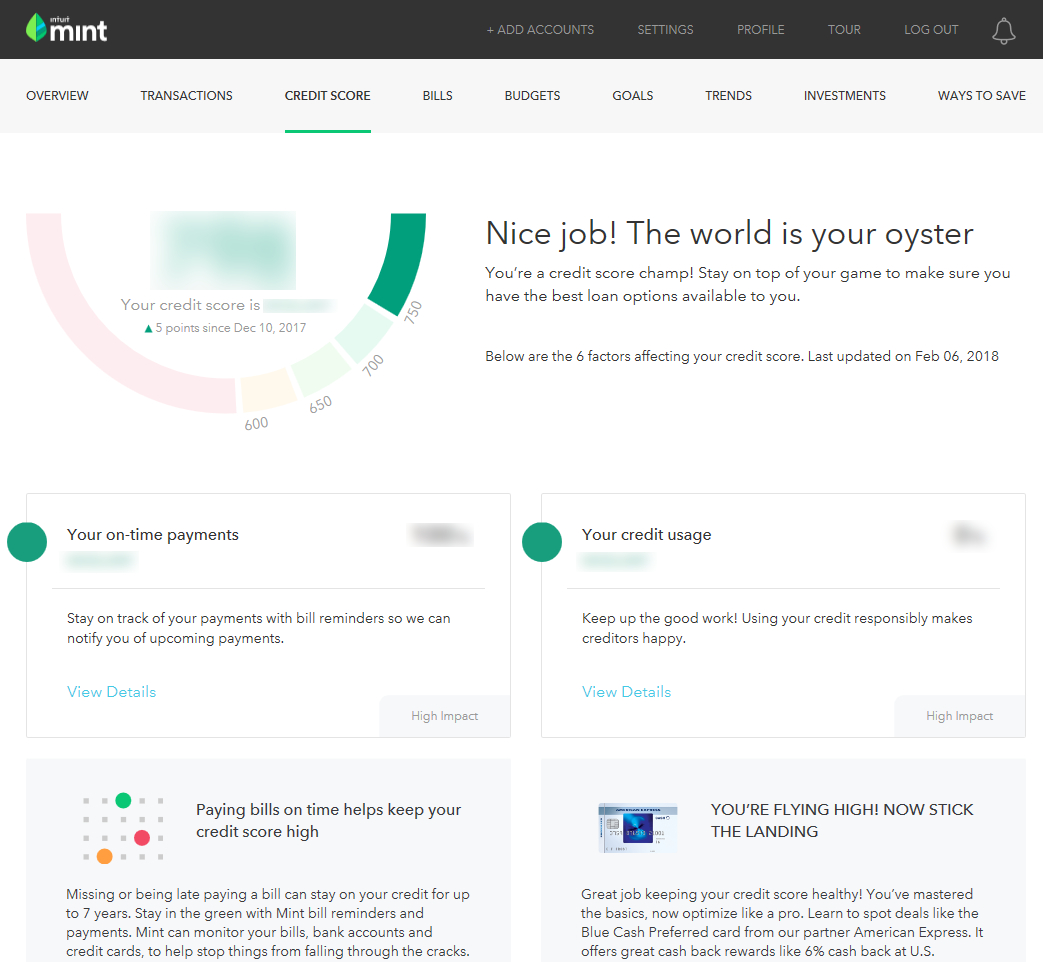Click the 'Last updated on Feb 06, 2018' line
1043x962 pixels.
coord(903,356)
